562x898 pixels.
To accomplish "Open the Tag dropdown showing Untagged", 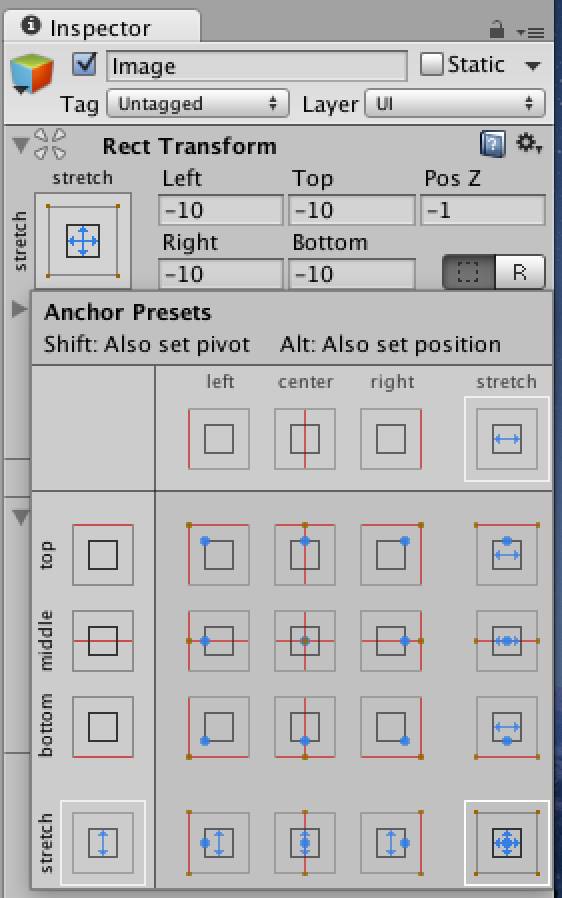I will [x=198, y=104].
